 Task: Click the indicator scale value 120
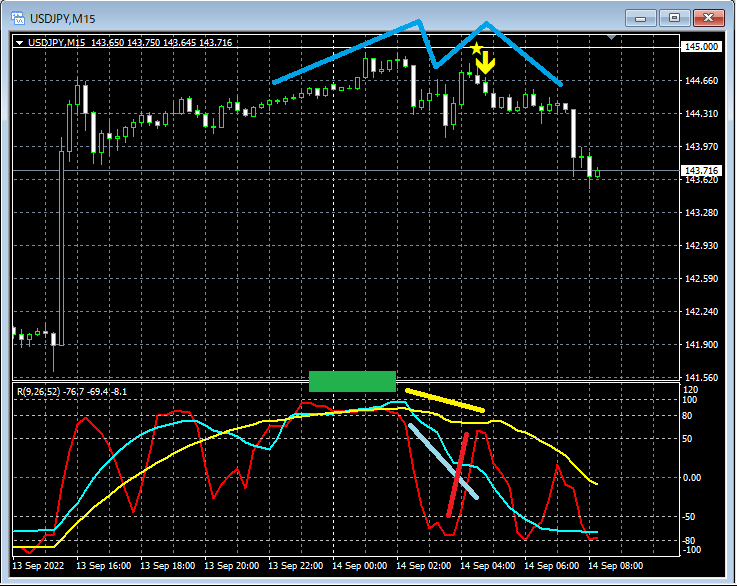[x=690, y=390]
